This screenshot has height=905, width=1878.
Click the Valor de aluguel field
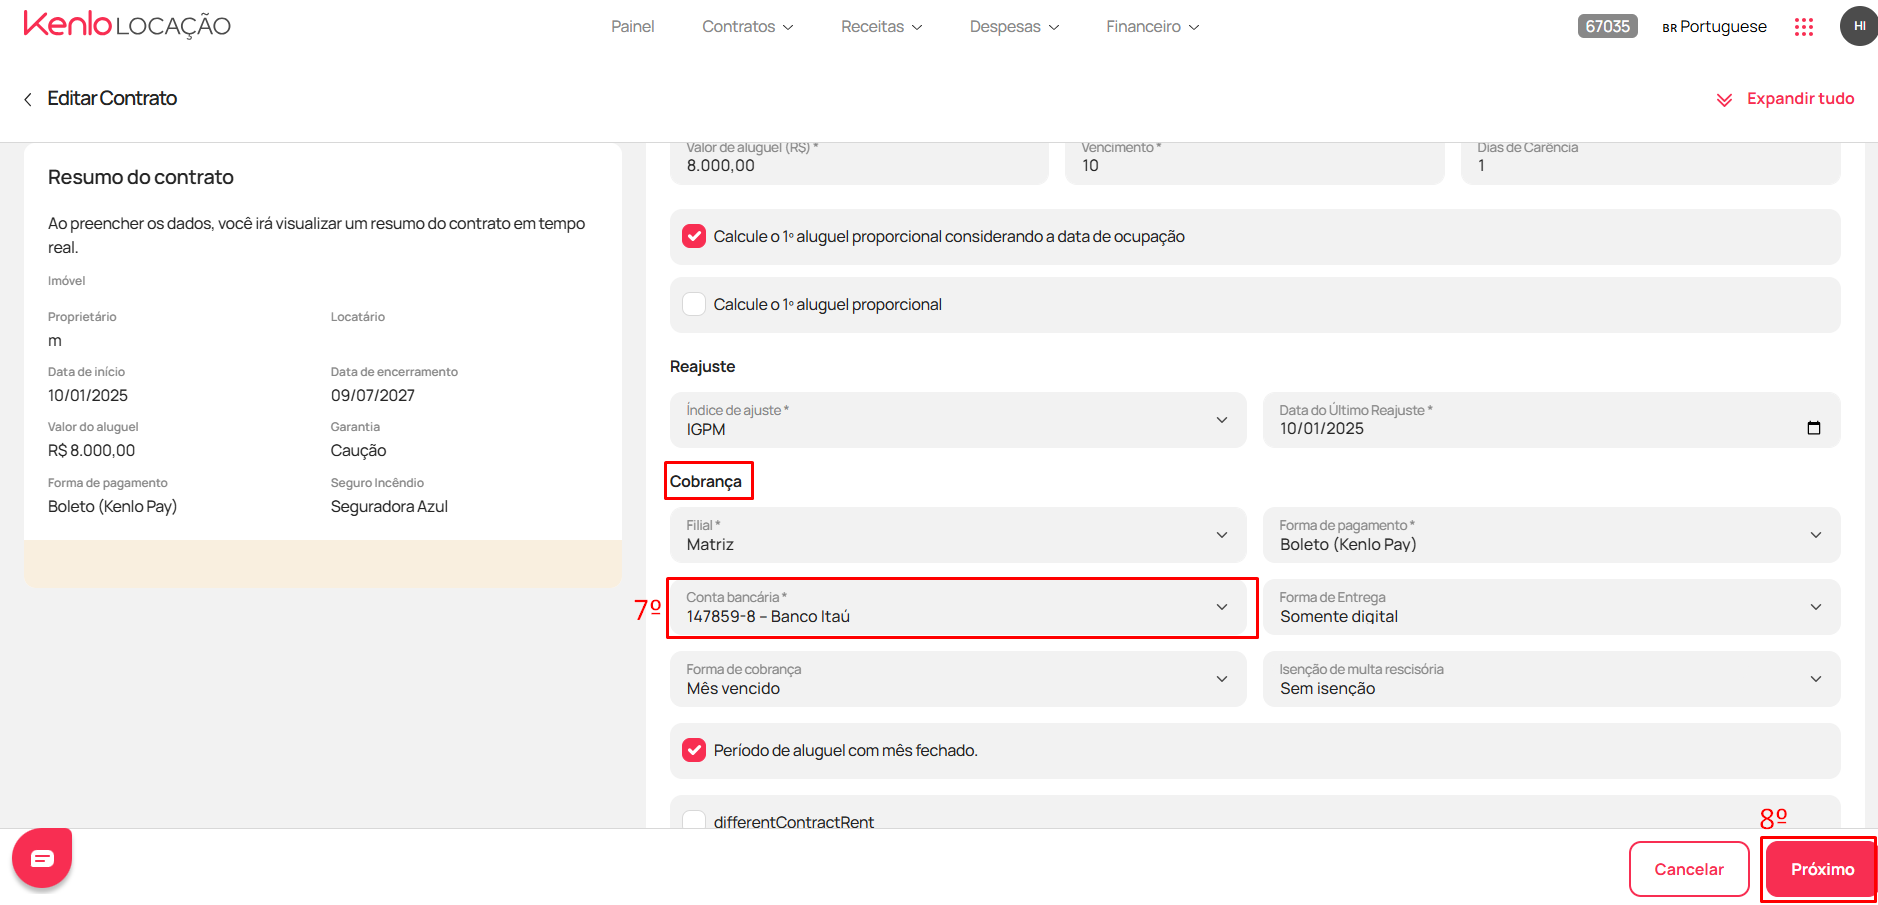click(859, 163)
